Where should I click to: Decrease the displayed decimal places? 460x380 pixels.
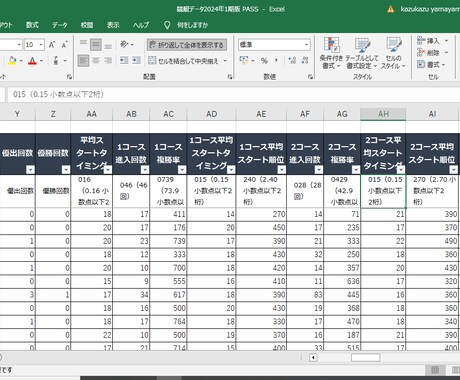pyautogui.click(x=305, y=61)
